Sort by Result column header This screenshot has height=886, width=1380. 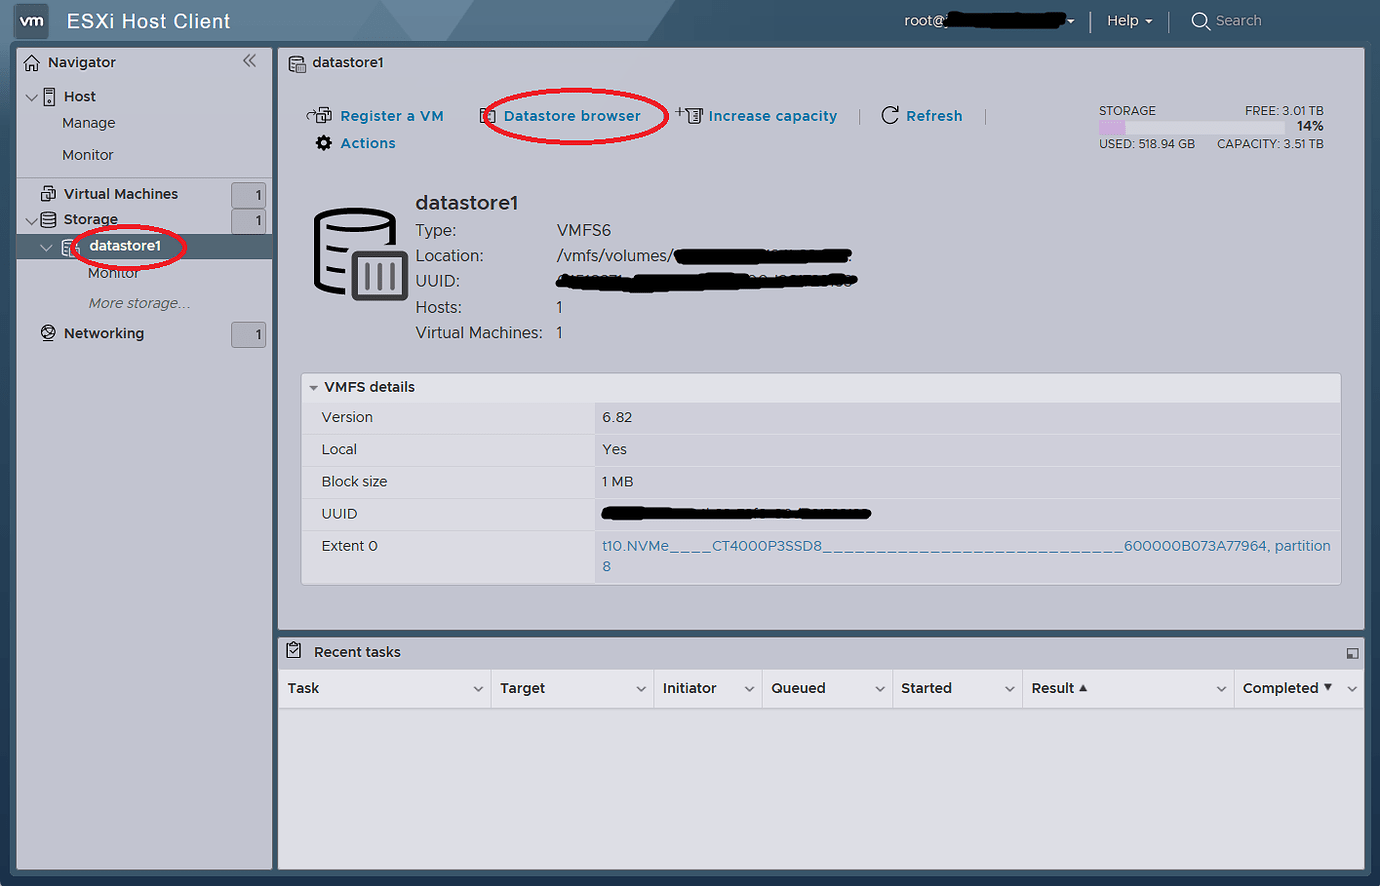click(1053, 688)
